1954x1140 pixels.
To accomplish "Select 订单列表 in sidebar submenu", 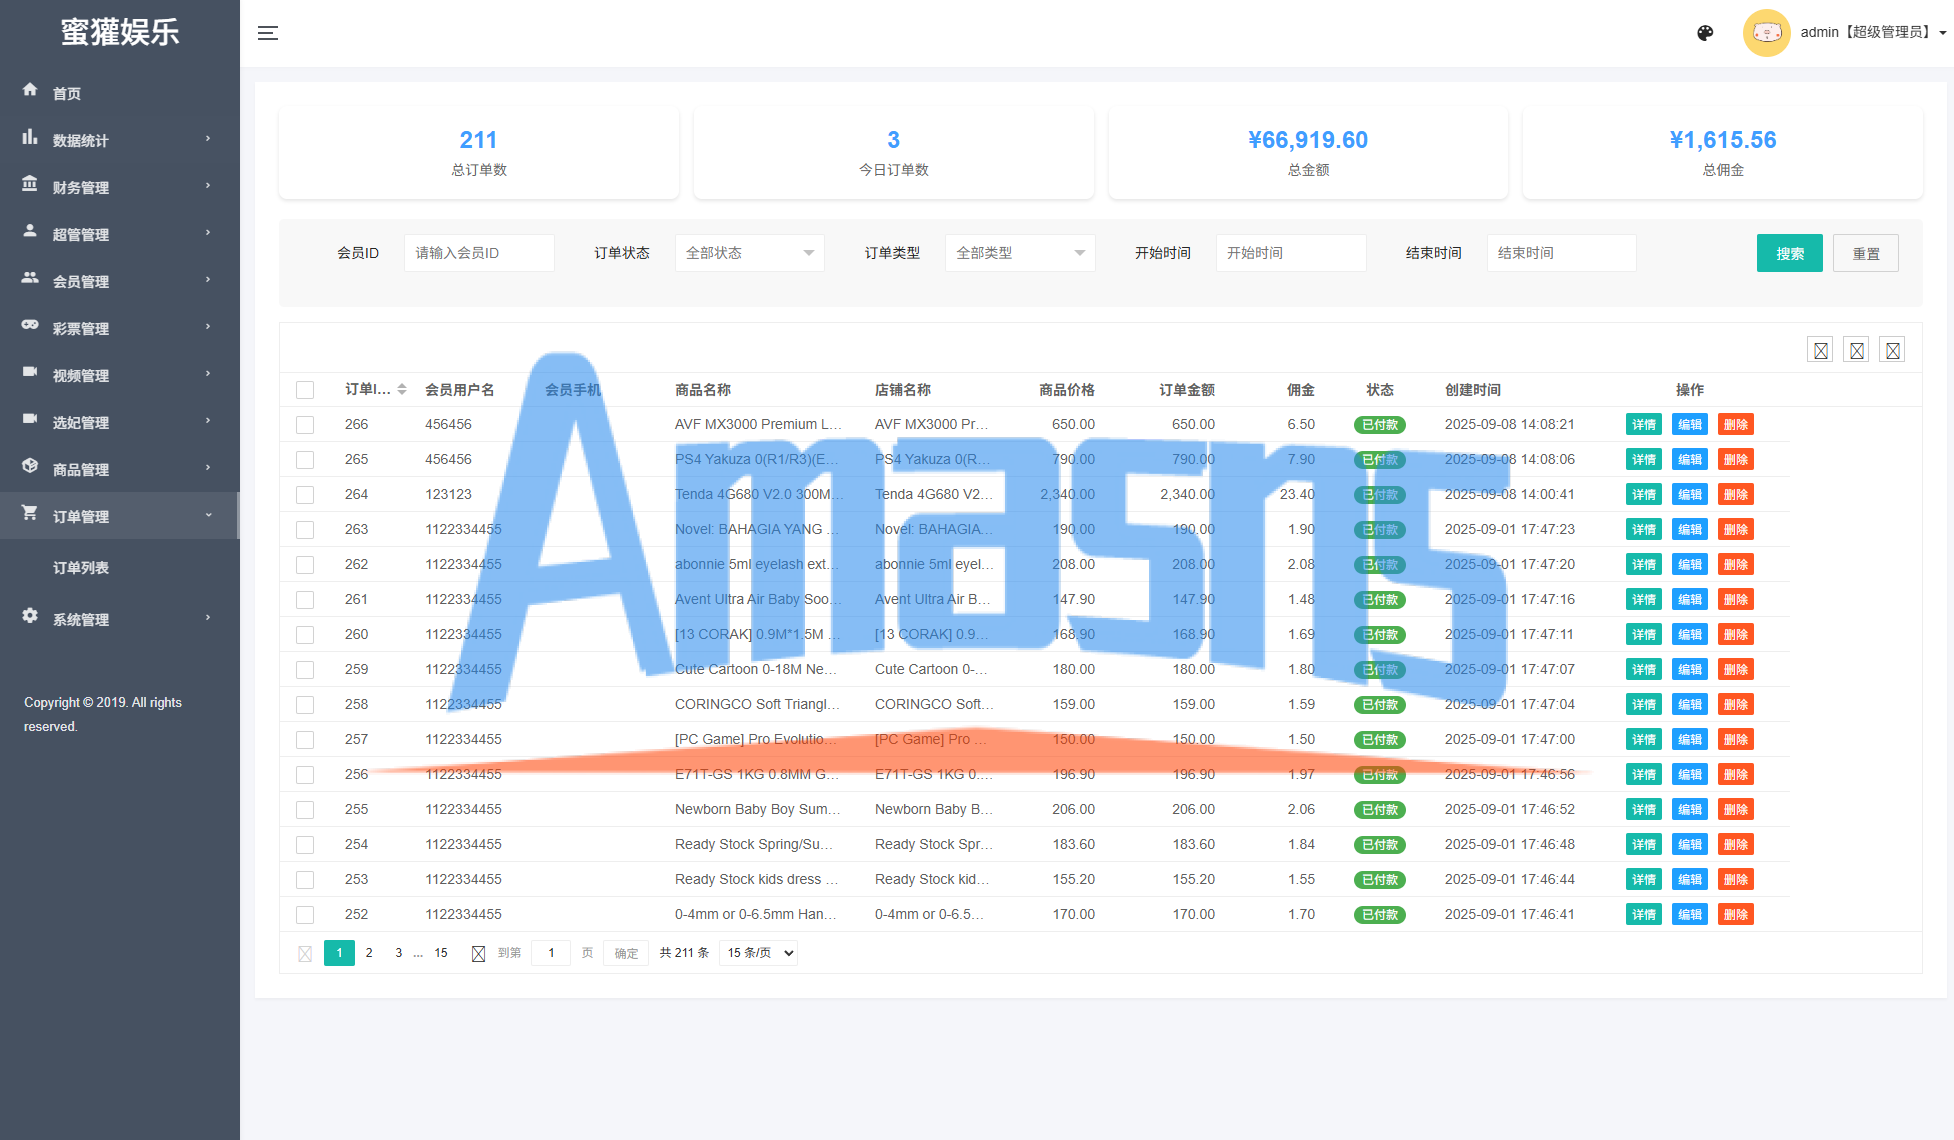I will click(81, 567).
